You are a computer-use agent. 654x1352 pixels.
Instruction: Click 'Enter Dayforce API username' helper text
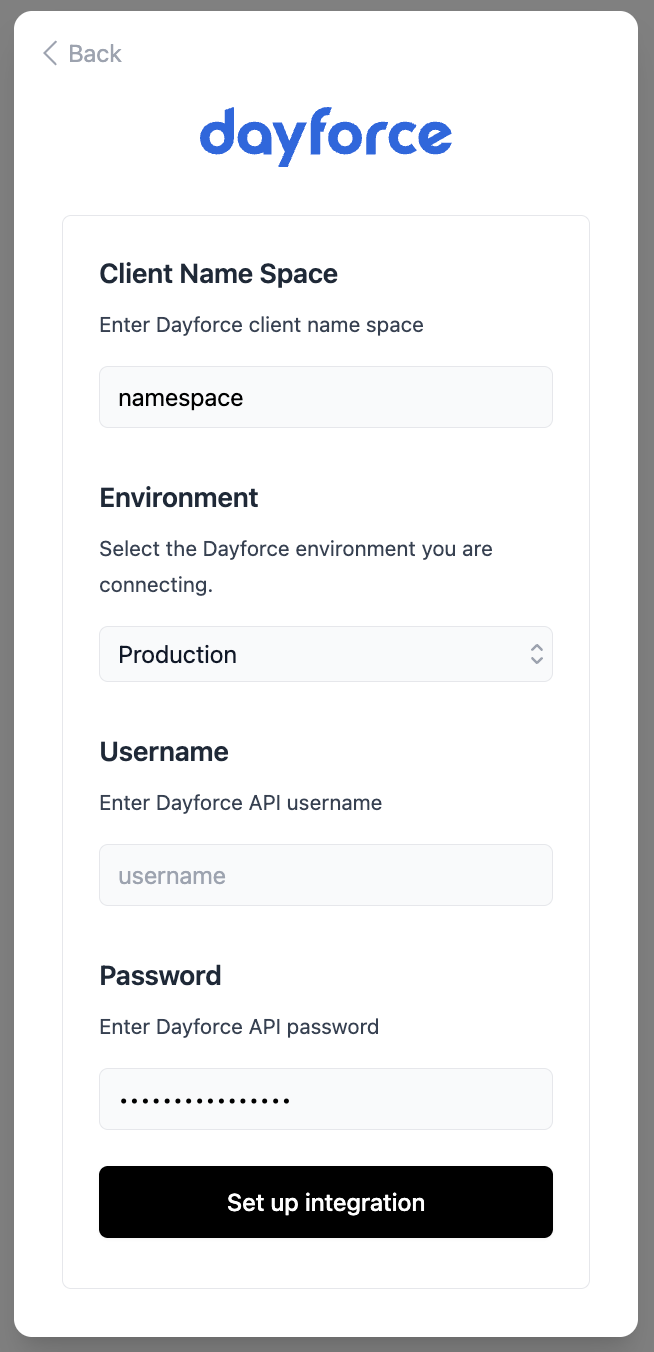[x=240, y=803]
